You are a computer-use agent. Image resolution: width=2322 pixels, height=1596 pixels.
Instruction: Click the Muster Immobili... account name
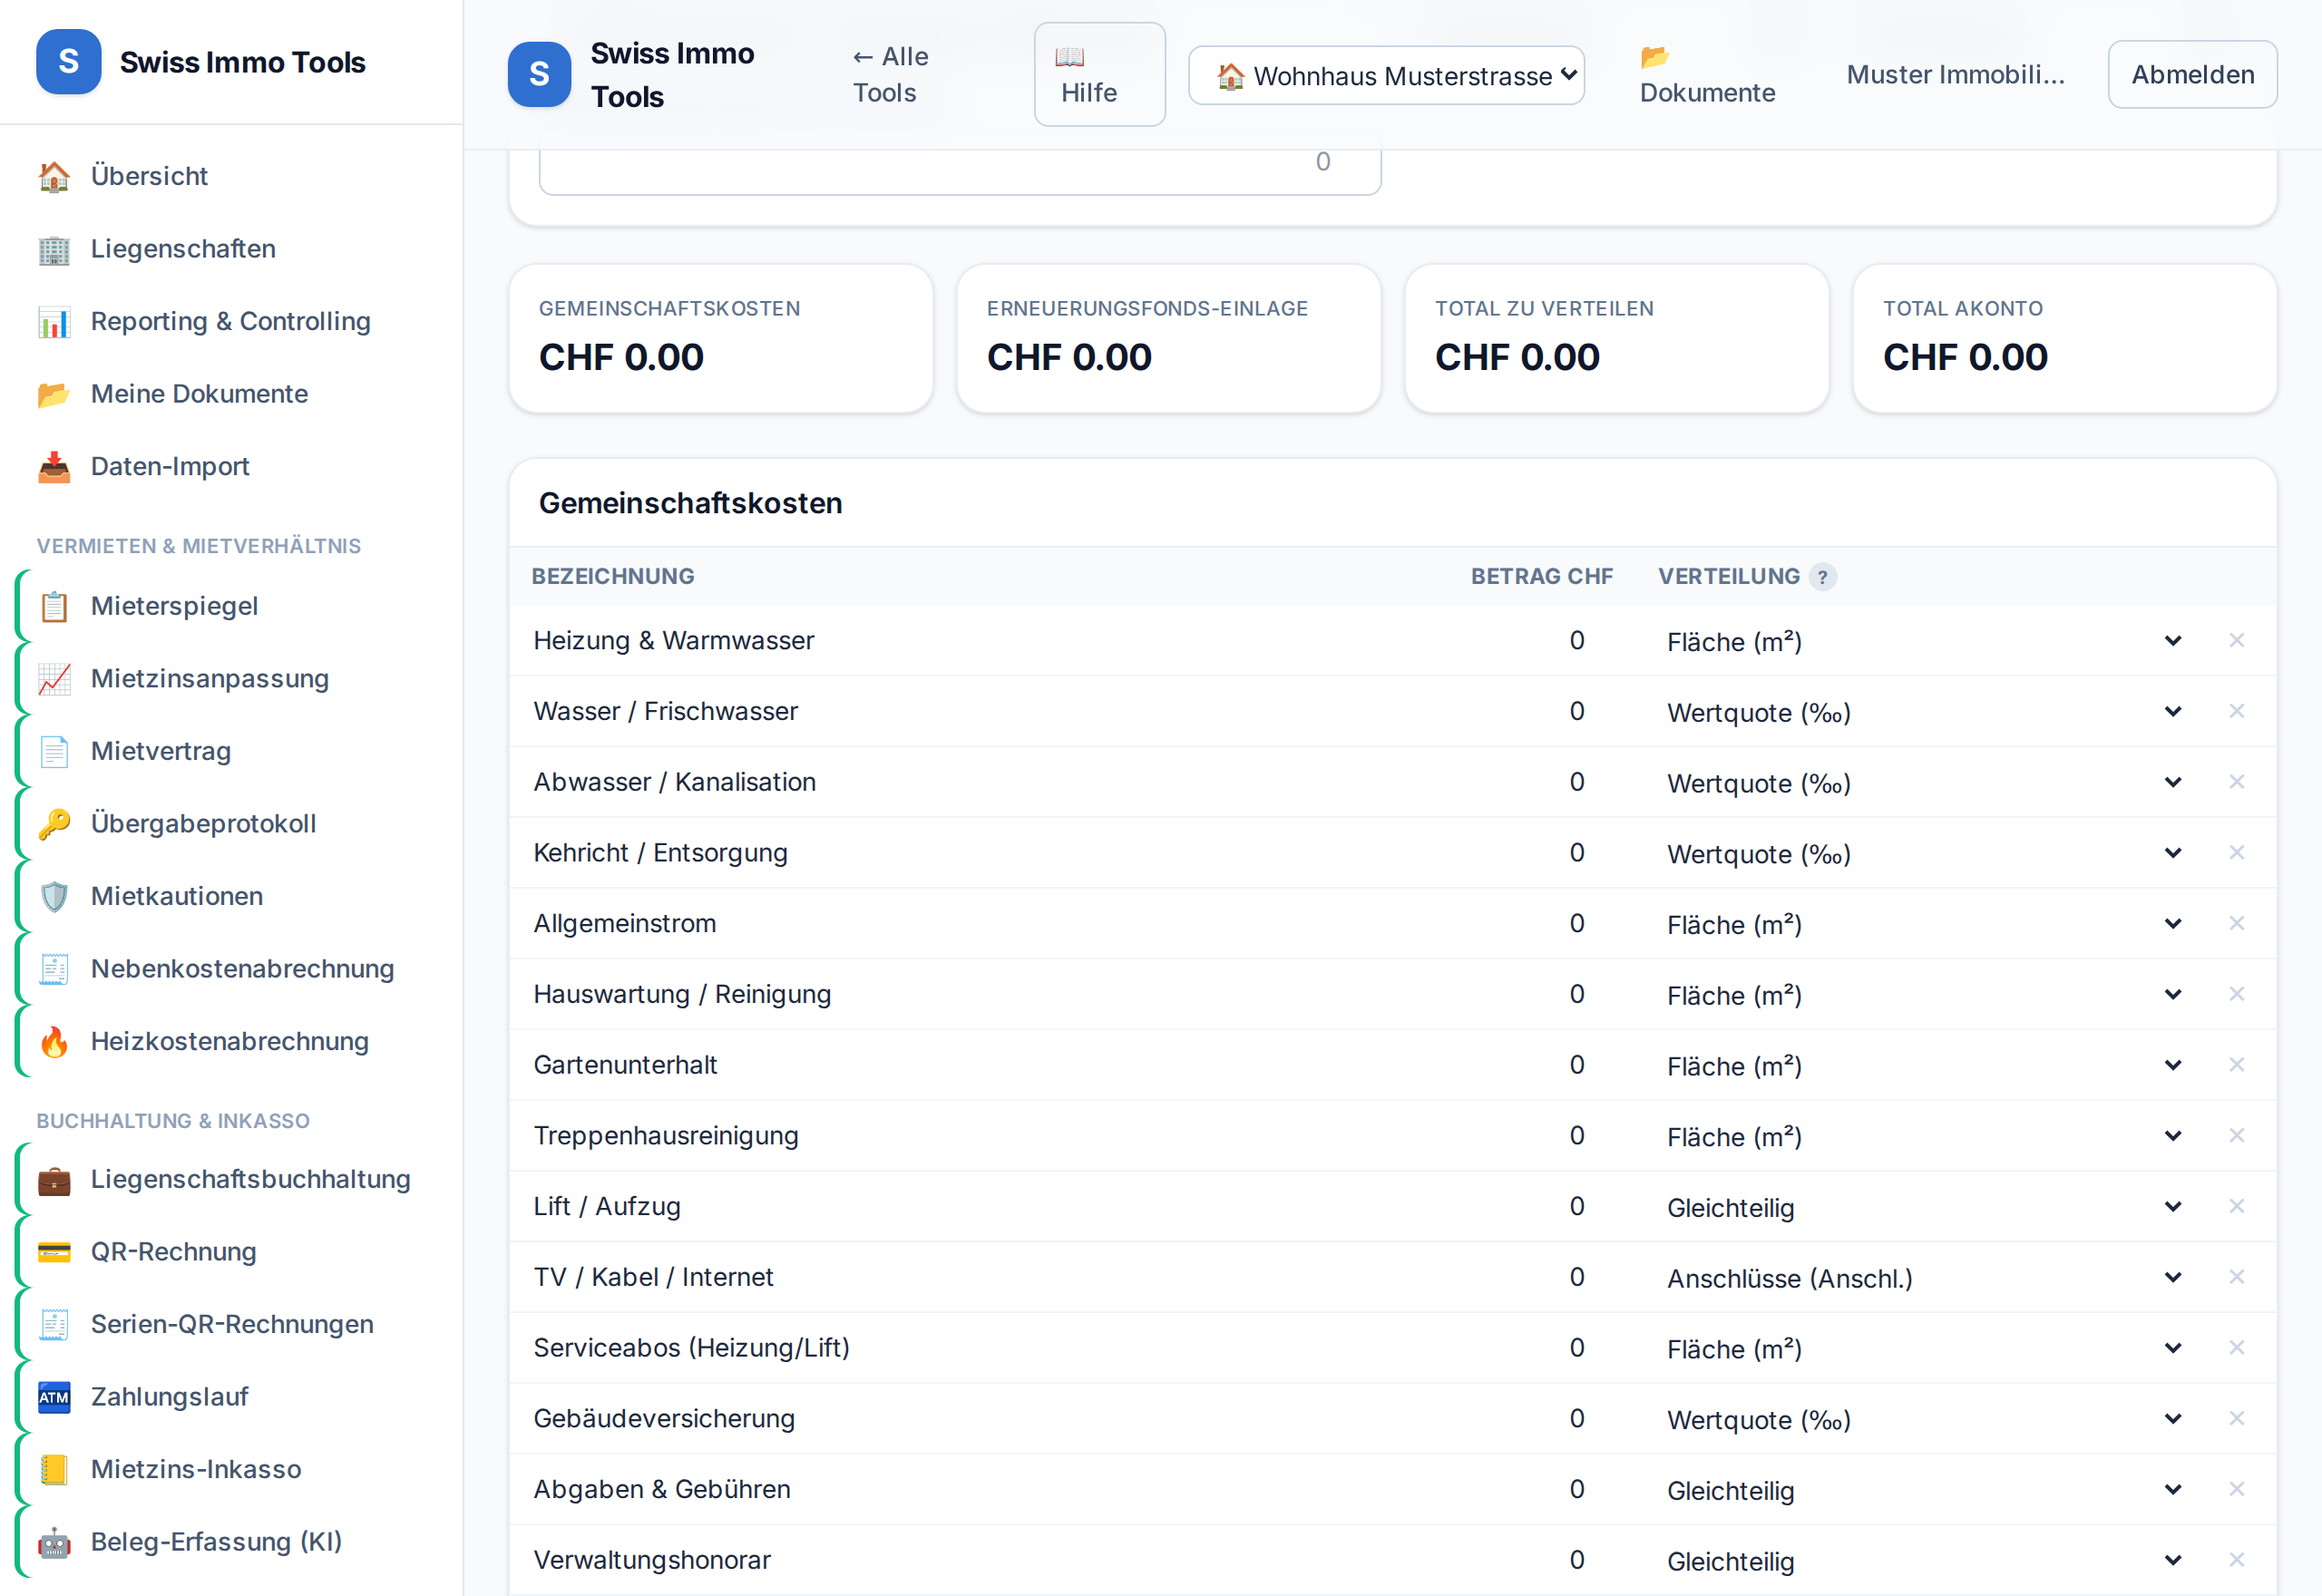(1954, 75)
